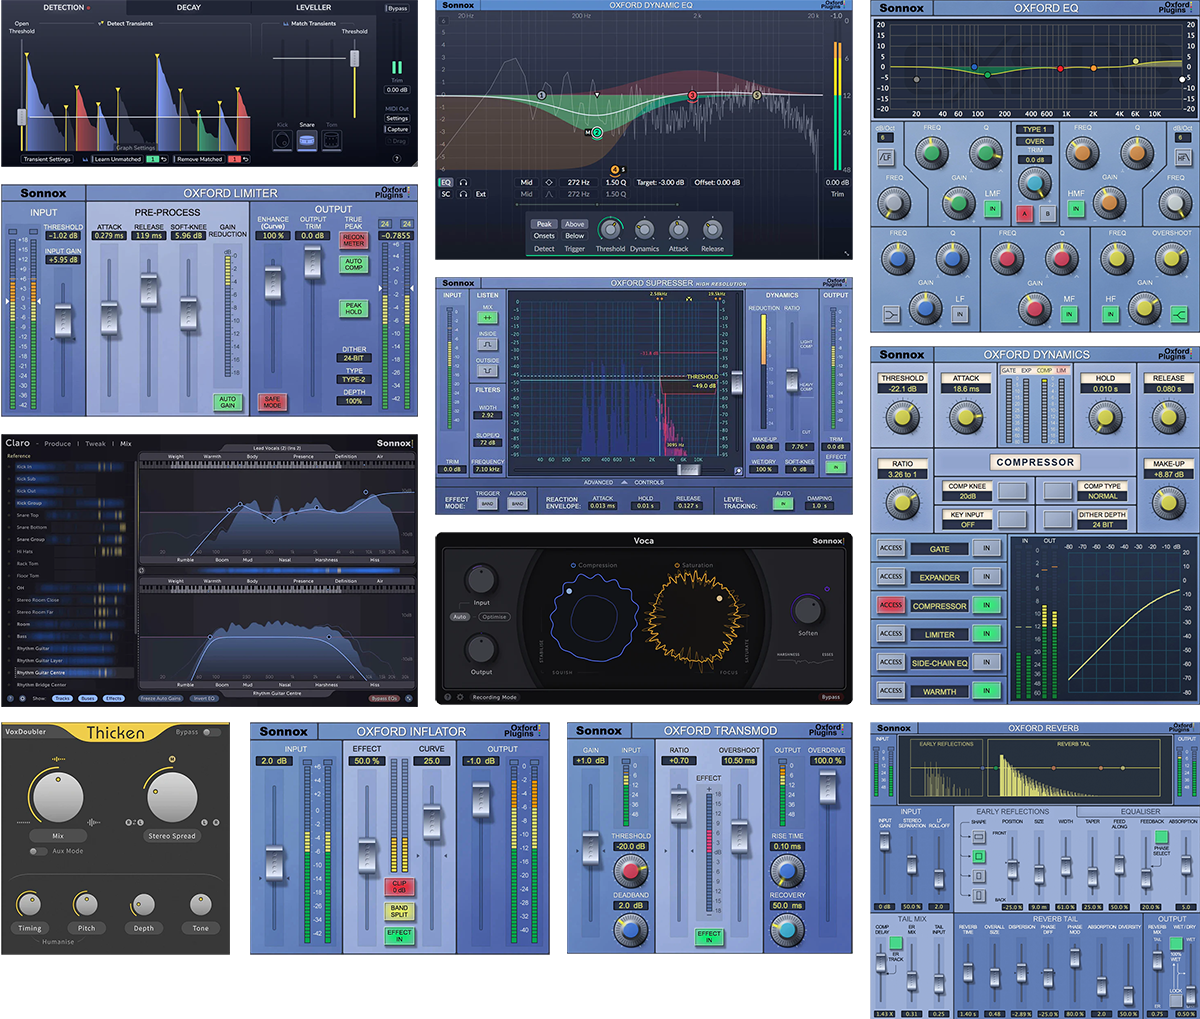The width and height of the screenshot is (1200, 1019).
Task: Click the Inside listen icon in Supresser
Action: point(487,344)
